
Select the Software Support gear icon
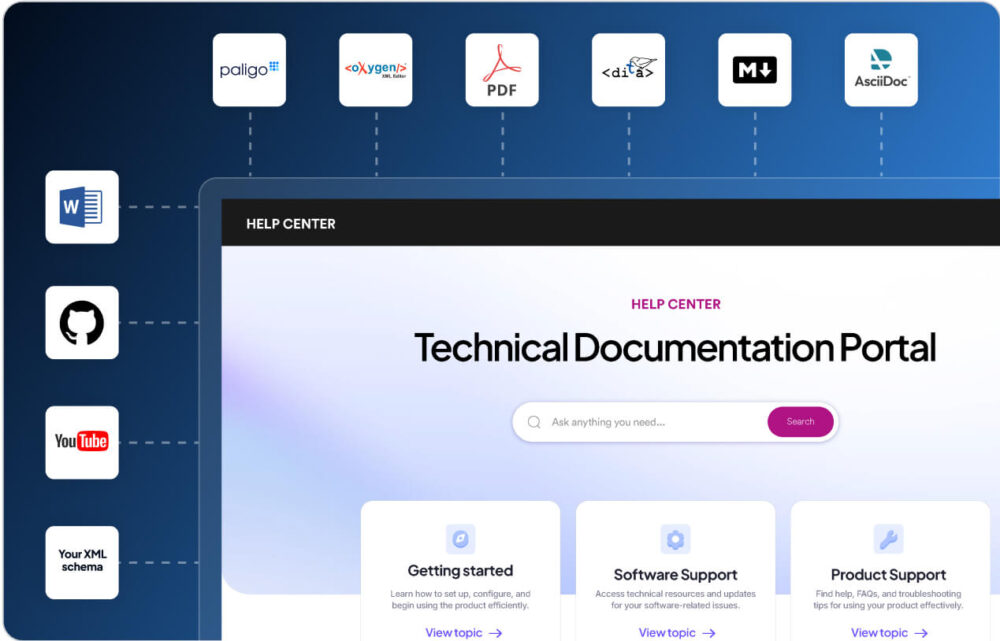tap(675, 538)
